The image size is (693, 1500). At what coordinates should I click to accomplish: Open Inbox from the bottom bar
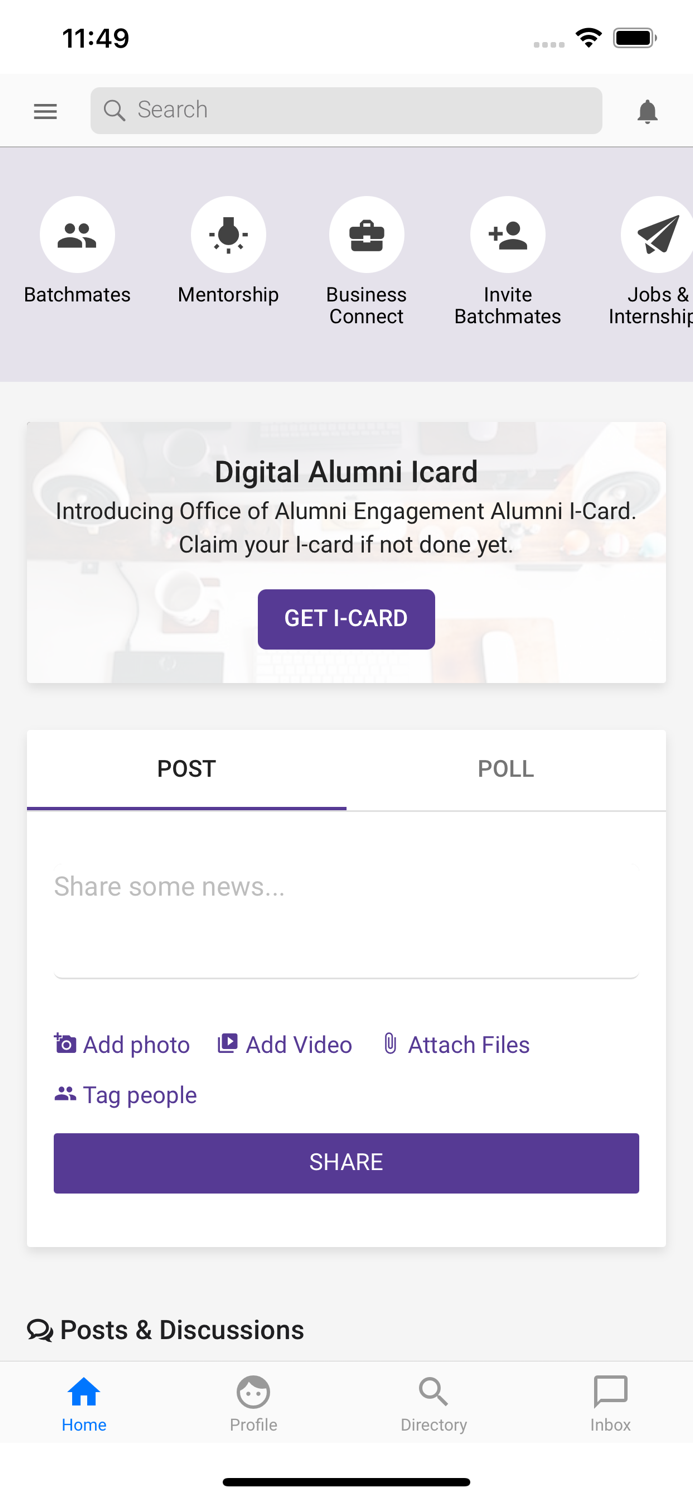point(610,1402)
